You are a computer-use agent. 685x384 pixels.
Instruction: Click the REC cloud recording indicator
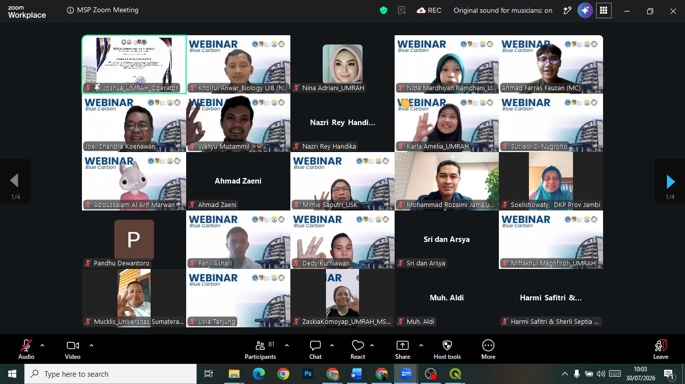pos(429,10)
